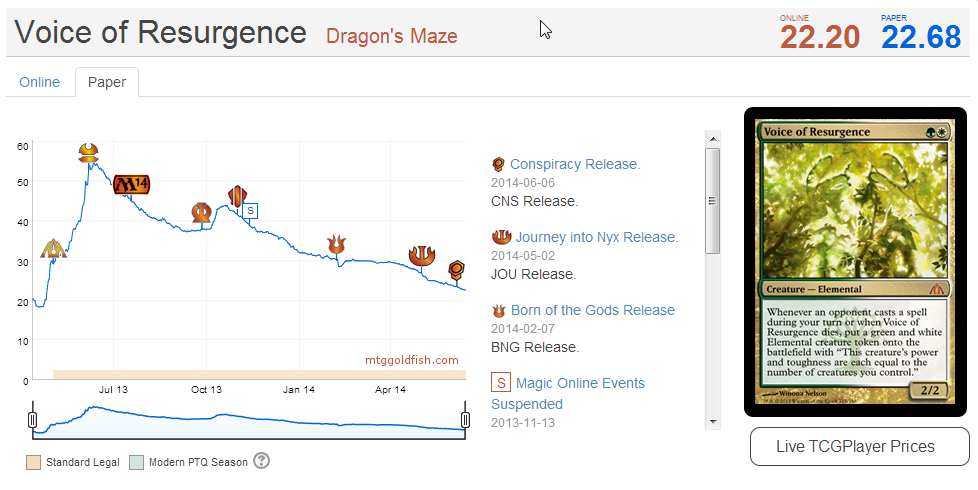Select the Paper tab

coord(107,82)
